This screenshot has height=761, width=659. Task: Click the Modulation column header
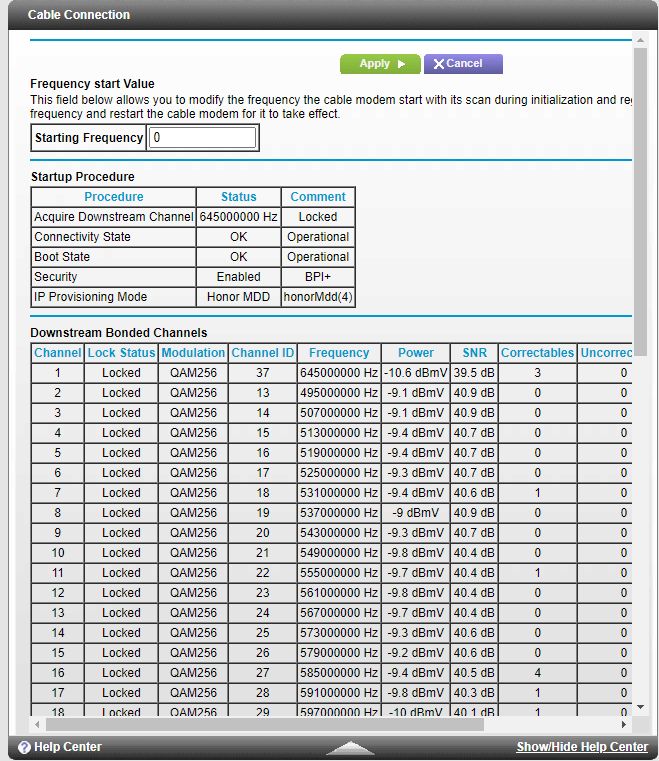193,353
